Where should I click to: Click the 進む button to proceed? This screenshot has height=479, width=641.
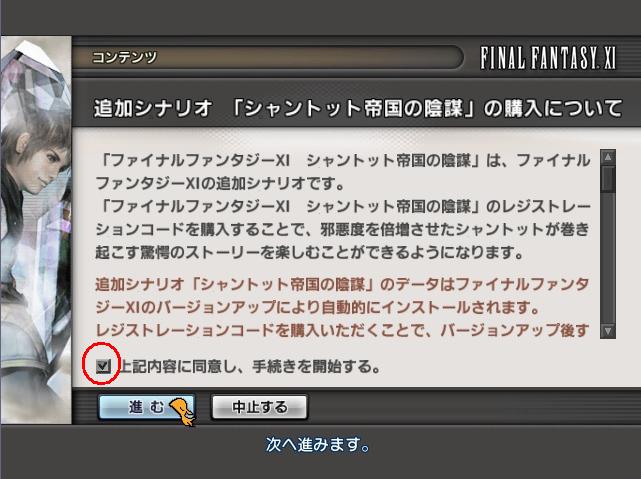tap(146, 407)
